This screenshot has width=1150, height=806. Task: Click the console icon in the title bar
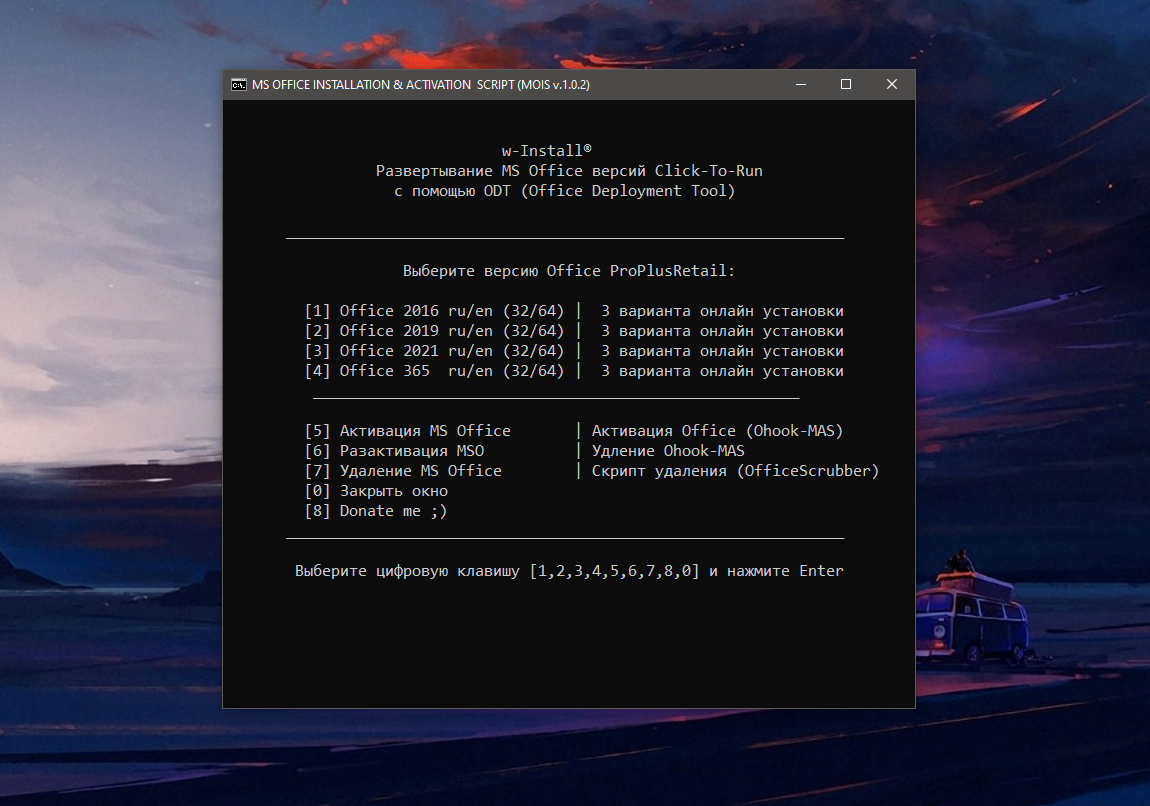pos(238,84)
